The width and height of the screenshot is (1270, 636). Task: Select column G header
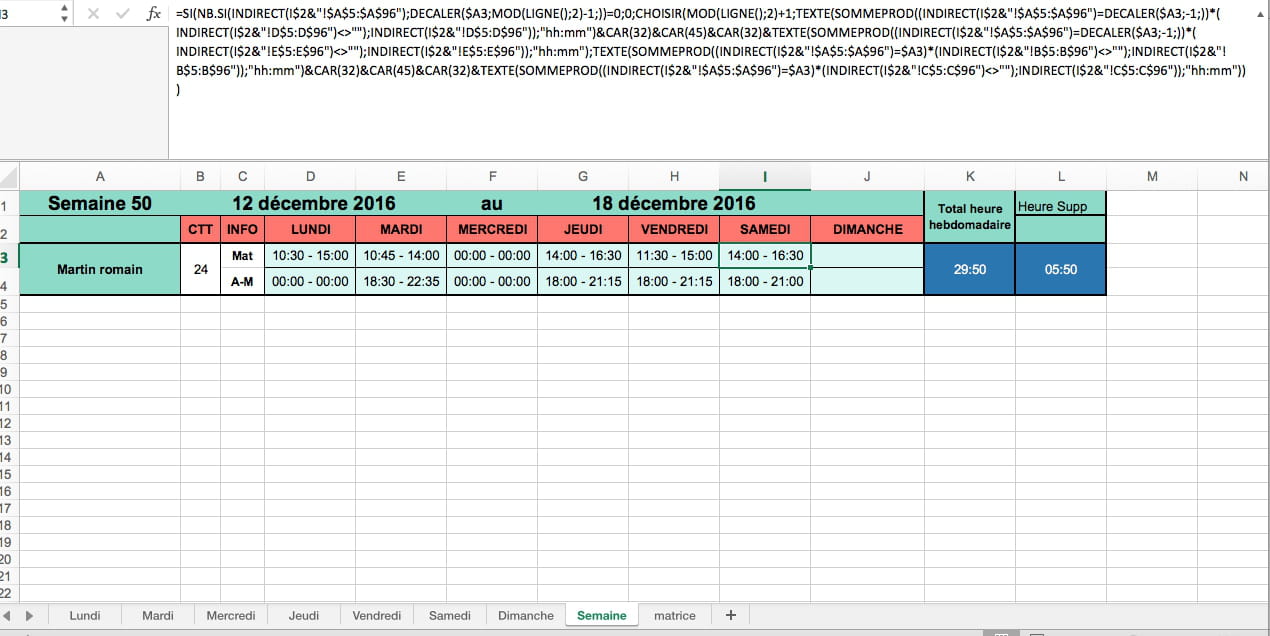(583, 177)
